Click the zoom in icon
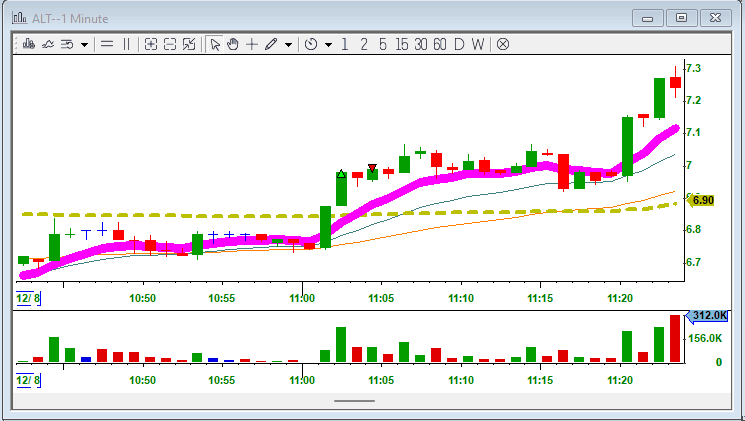Viewport: 745px width, 421px height. pos(151,44)
